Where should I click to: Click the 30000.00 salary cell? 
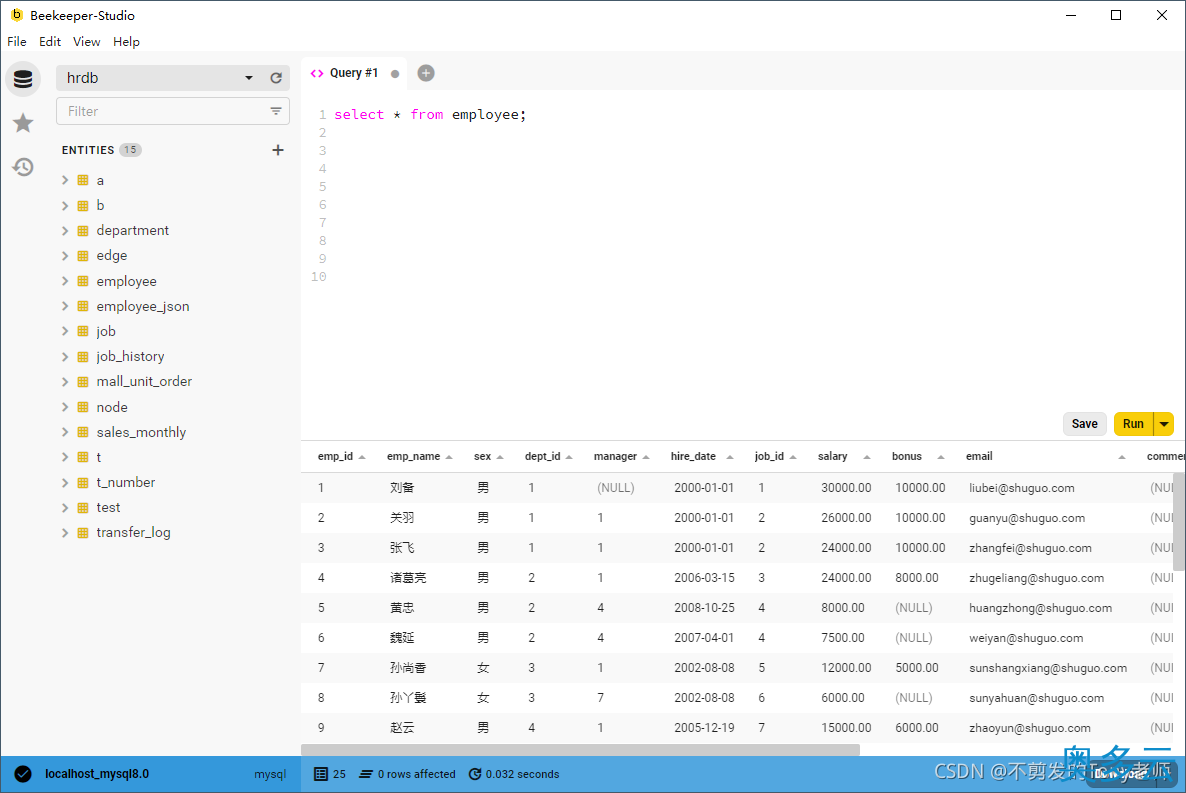846,488
